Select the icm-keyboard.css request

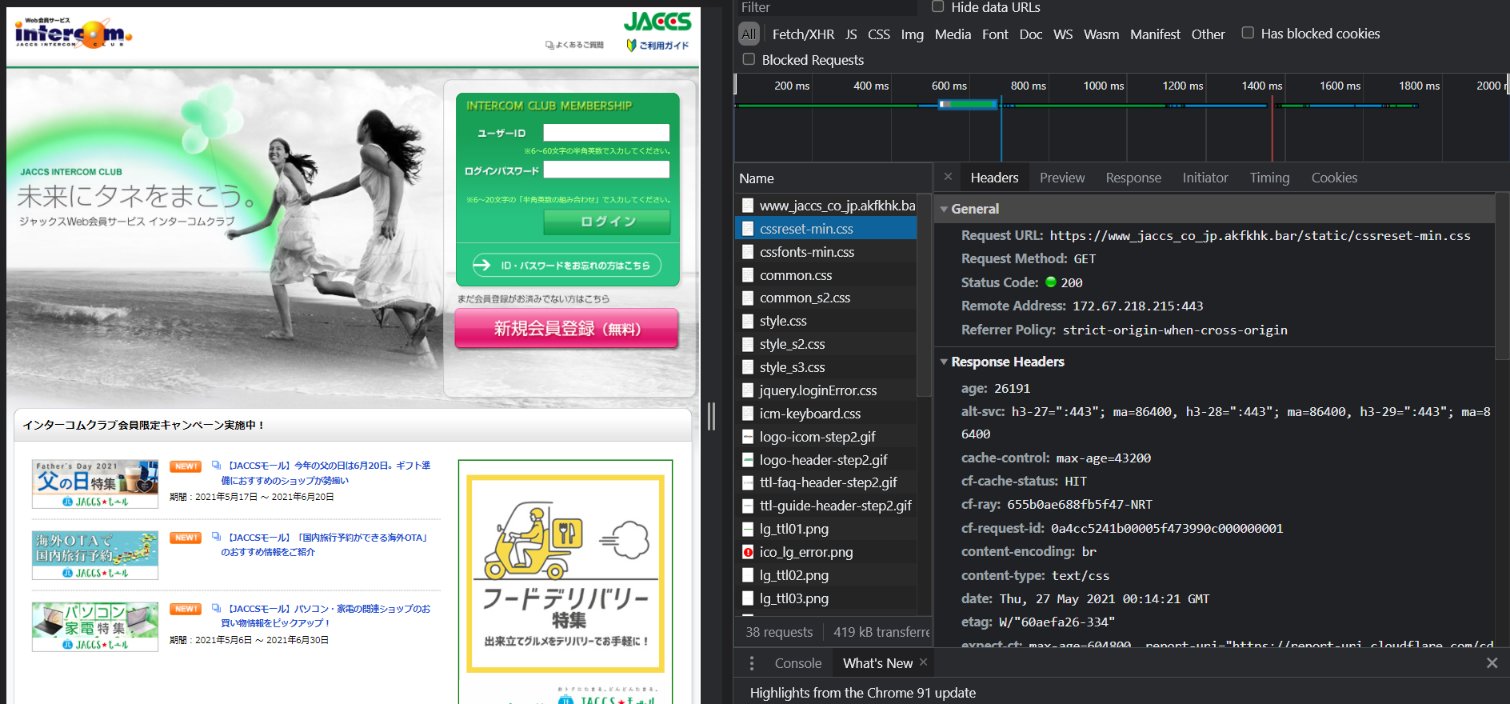click(825, 413)
